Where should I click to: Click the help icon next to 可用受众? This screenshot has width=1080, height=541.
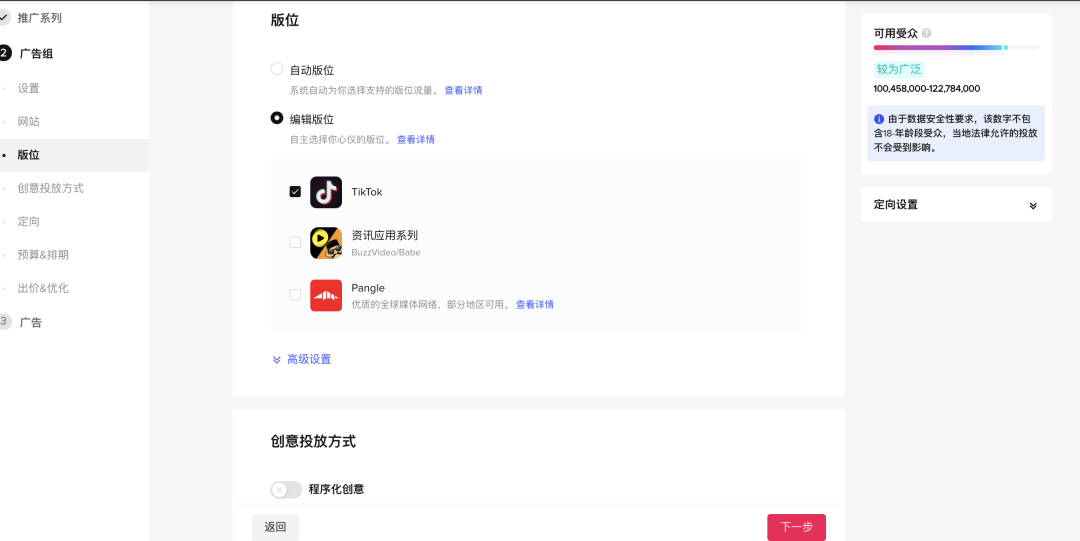point(926,33)
